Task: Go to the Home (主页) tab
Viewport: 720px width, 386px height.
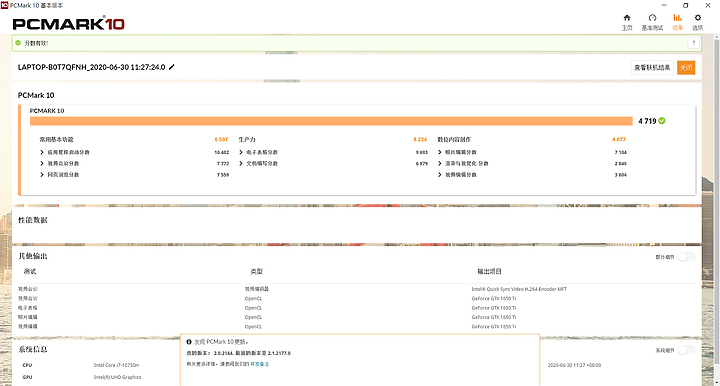Action: coord(627,22)
